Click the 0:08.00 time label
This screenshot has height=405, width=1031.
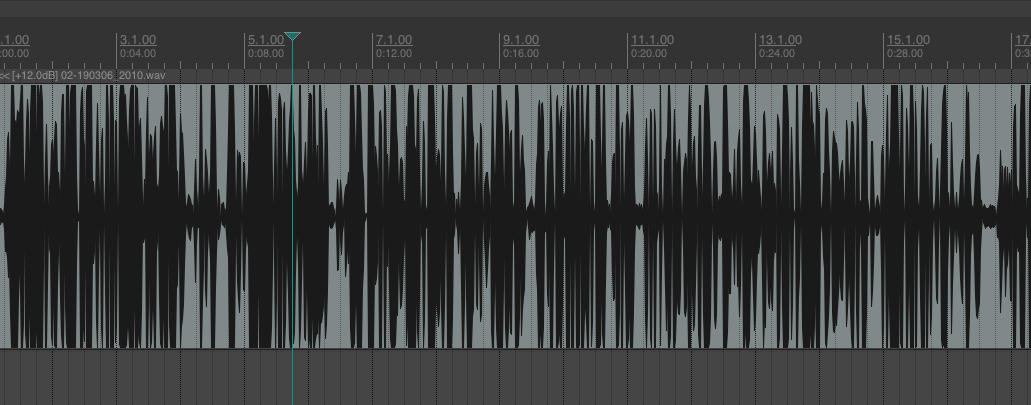pos(265,53)
